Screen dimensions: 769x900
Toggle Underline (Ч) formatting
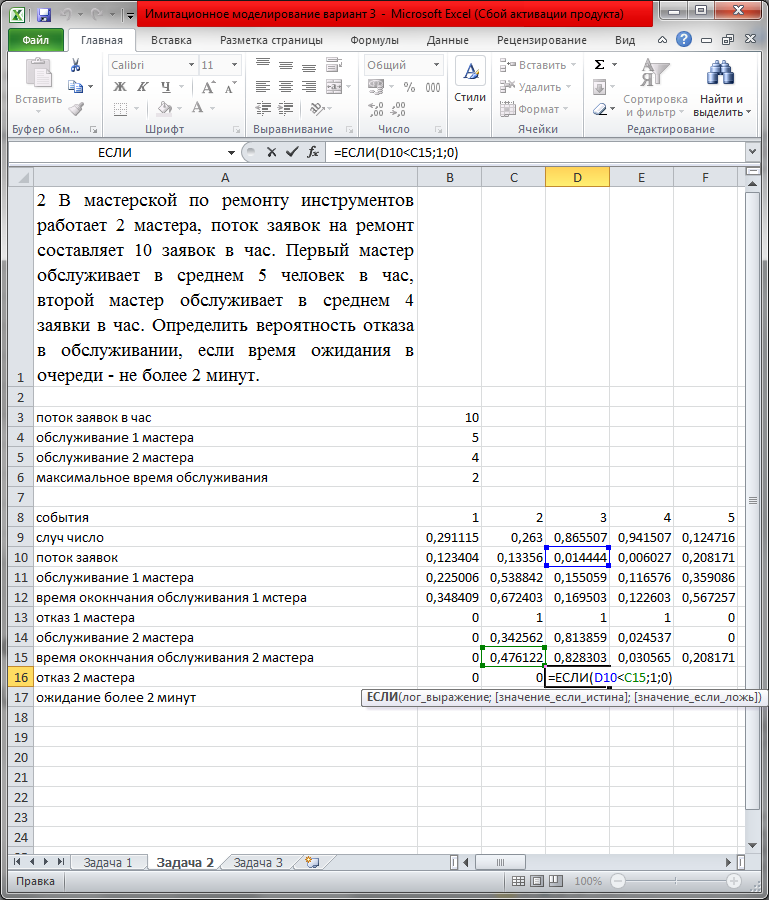(165, 87)
